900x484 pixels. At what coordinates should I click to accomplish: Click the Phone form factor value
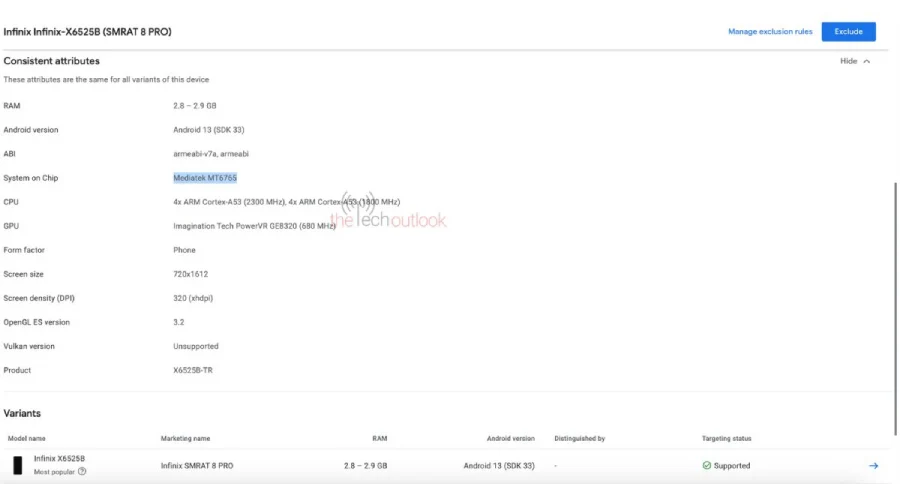(x=184, y=250)
